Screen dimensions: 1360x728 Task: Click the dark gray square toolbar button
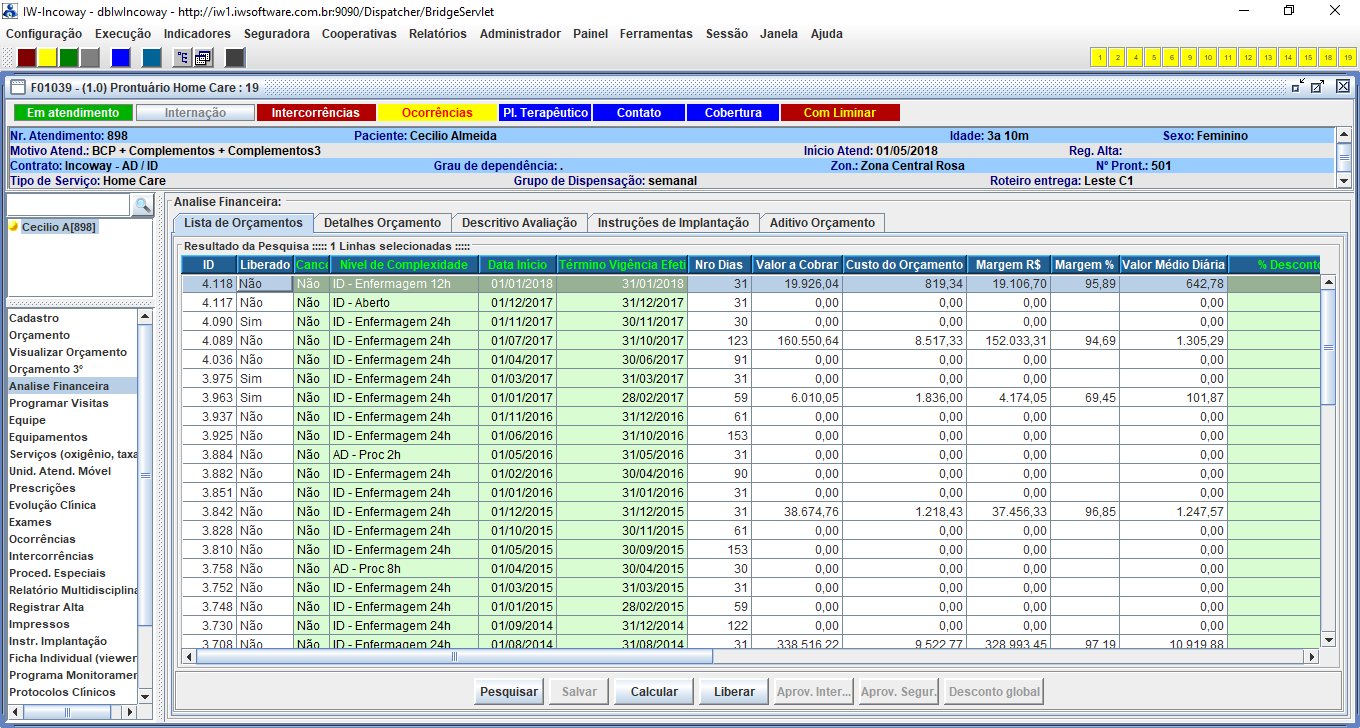235,57
